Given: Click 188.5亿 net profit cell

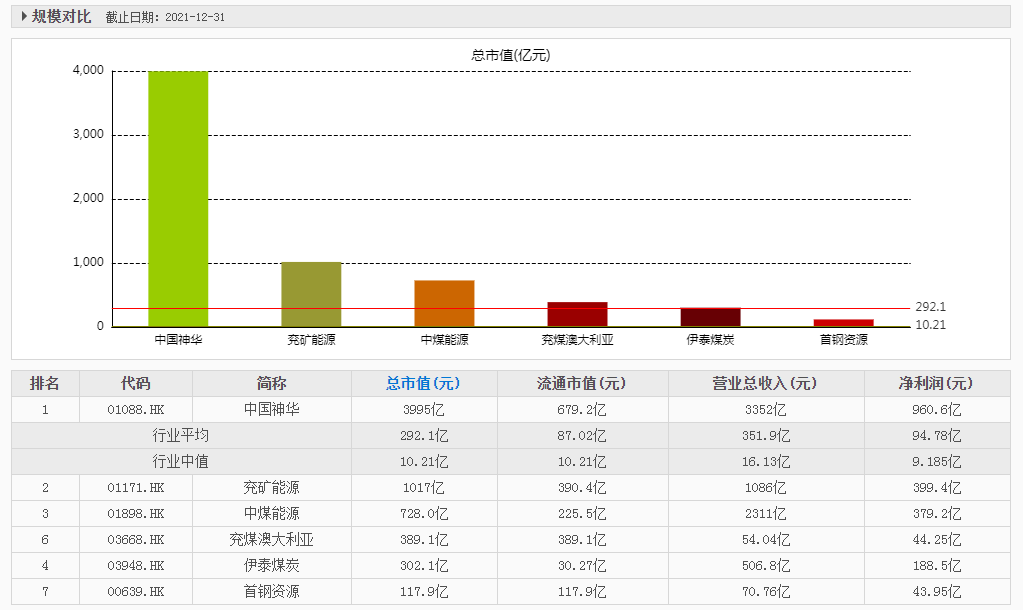Looking at the screenshot, I should (x=936, y=566).
